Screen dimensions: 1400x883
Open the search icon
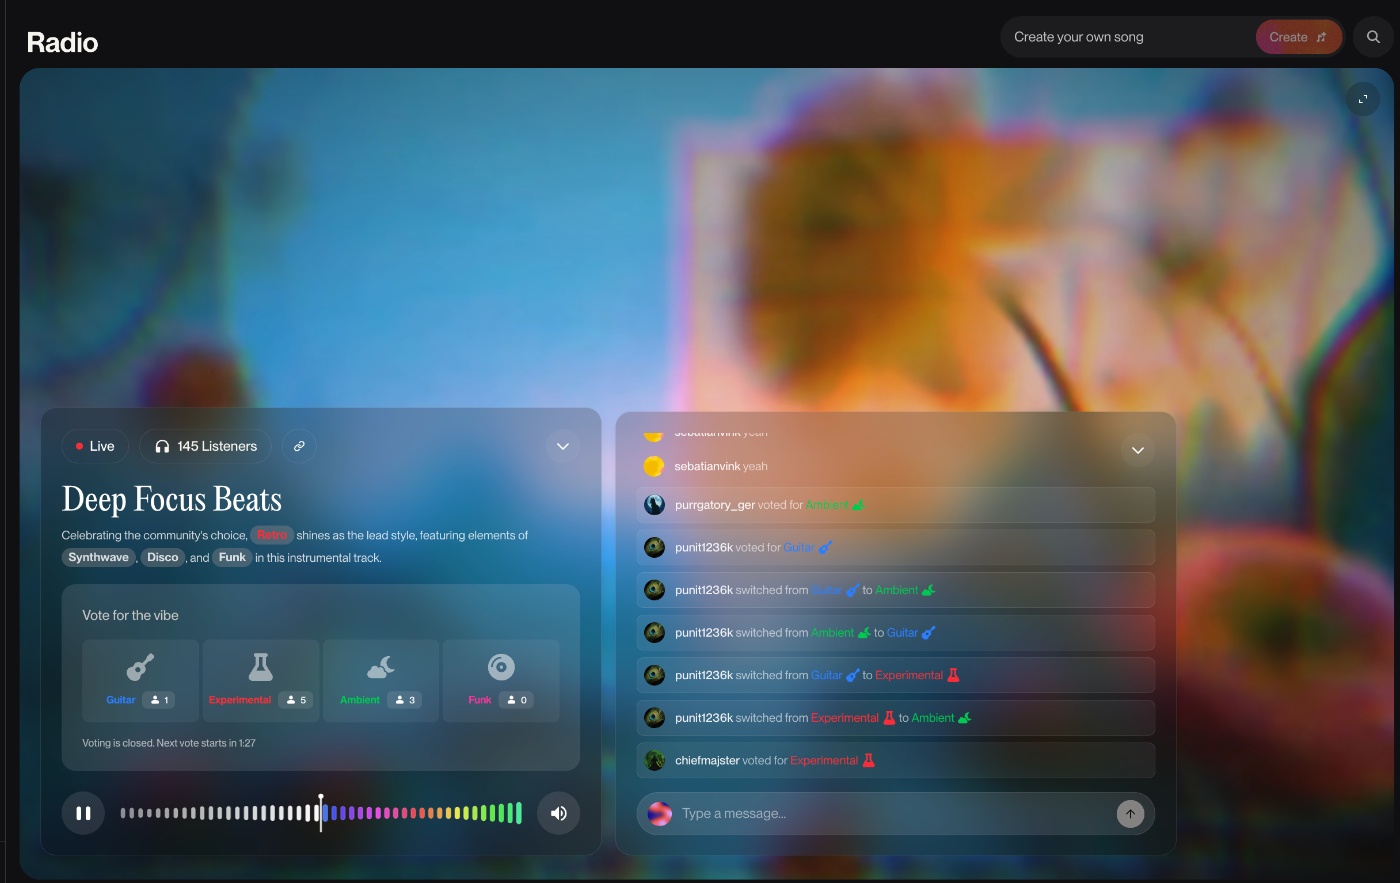pyautogui.click(x=1373, y=37)
